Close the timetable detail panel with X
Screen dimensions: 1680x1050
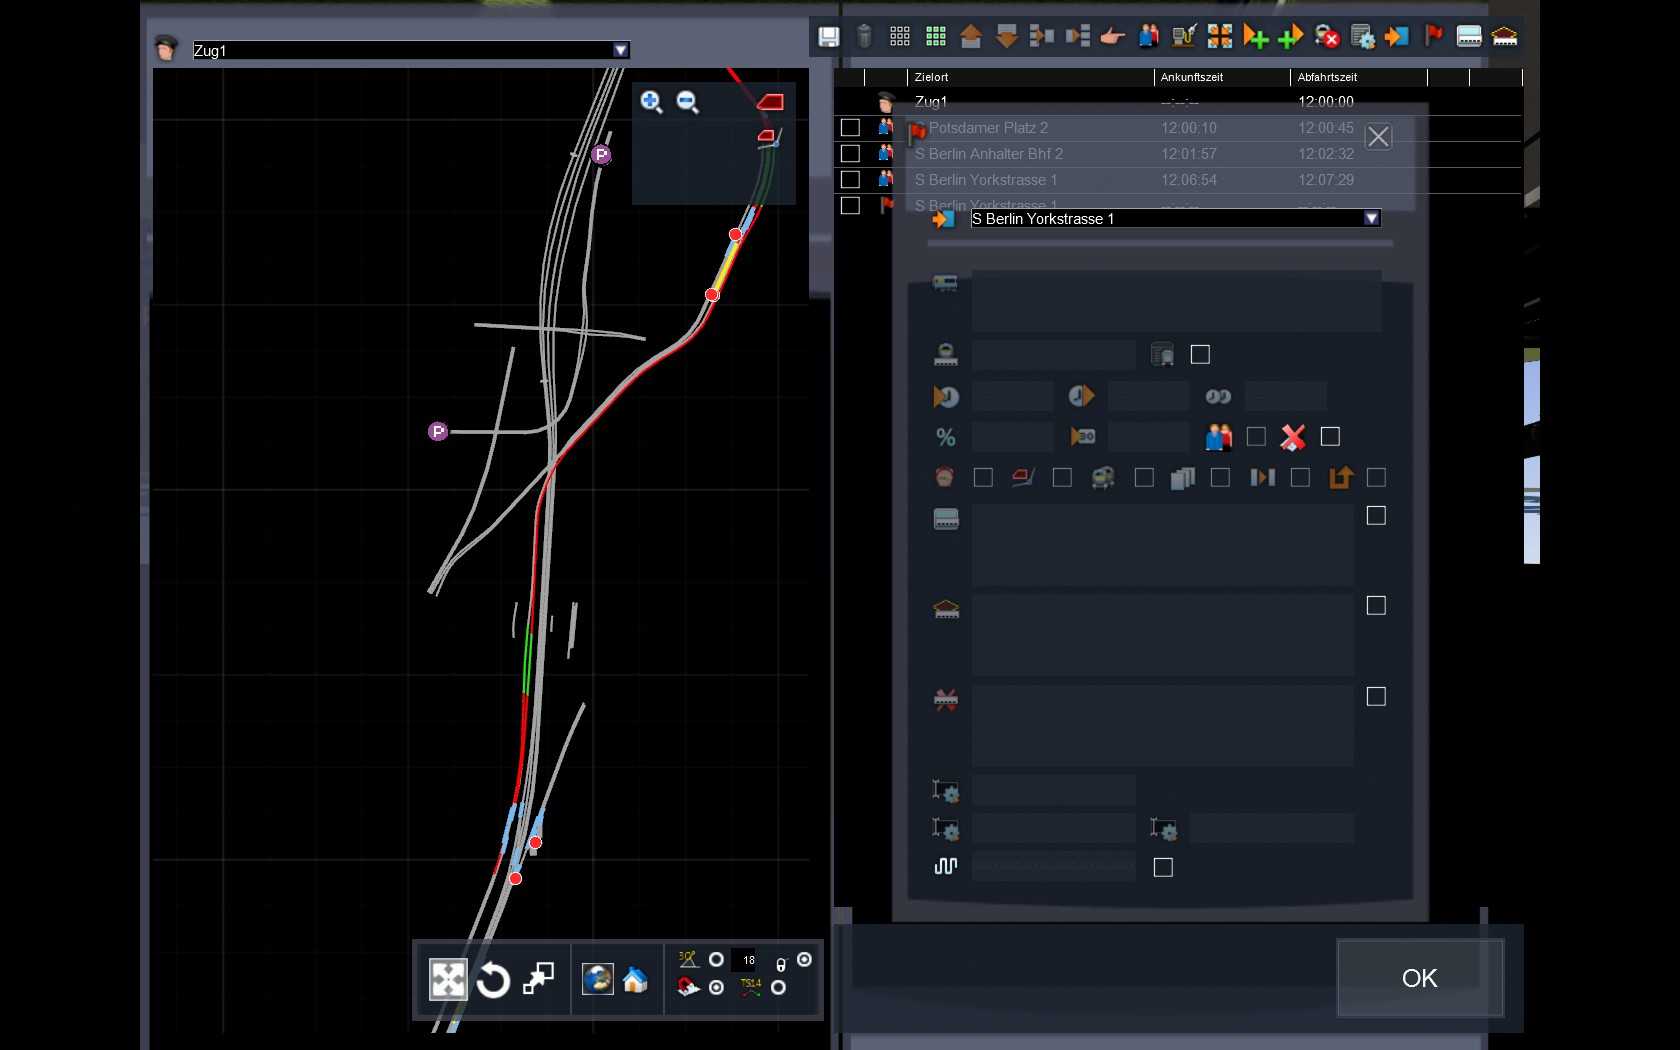(x=1378, y=137)
